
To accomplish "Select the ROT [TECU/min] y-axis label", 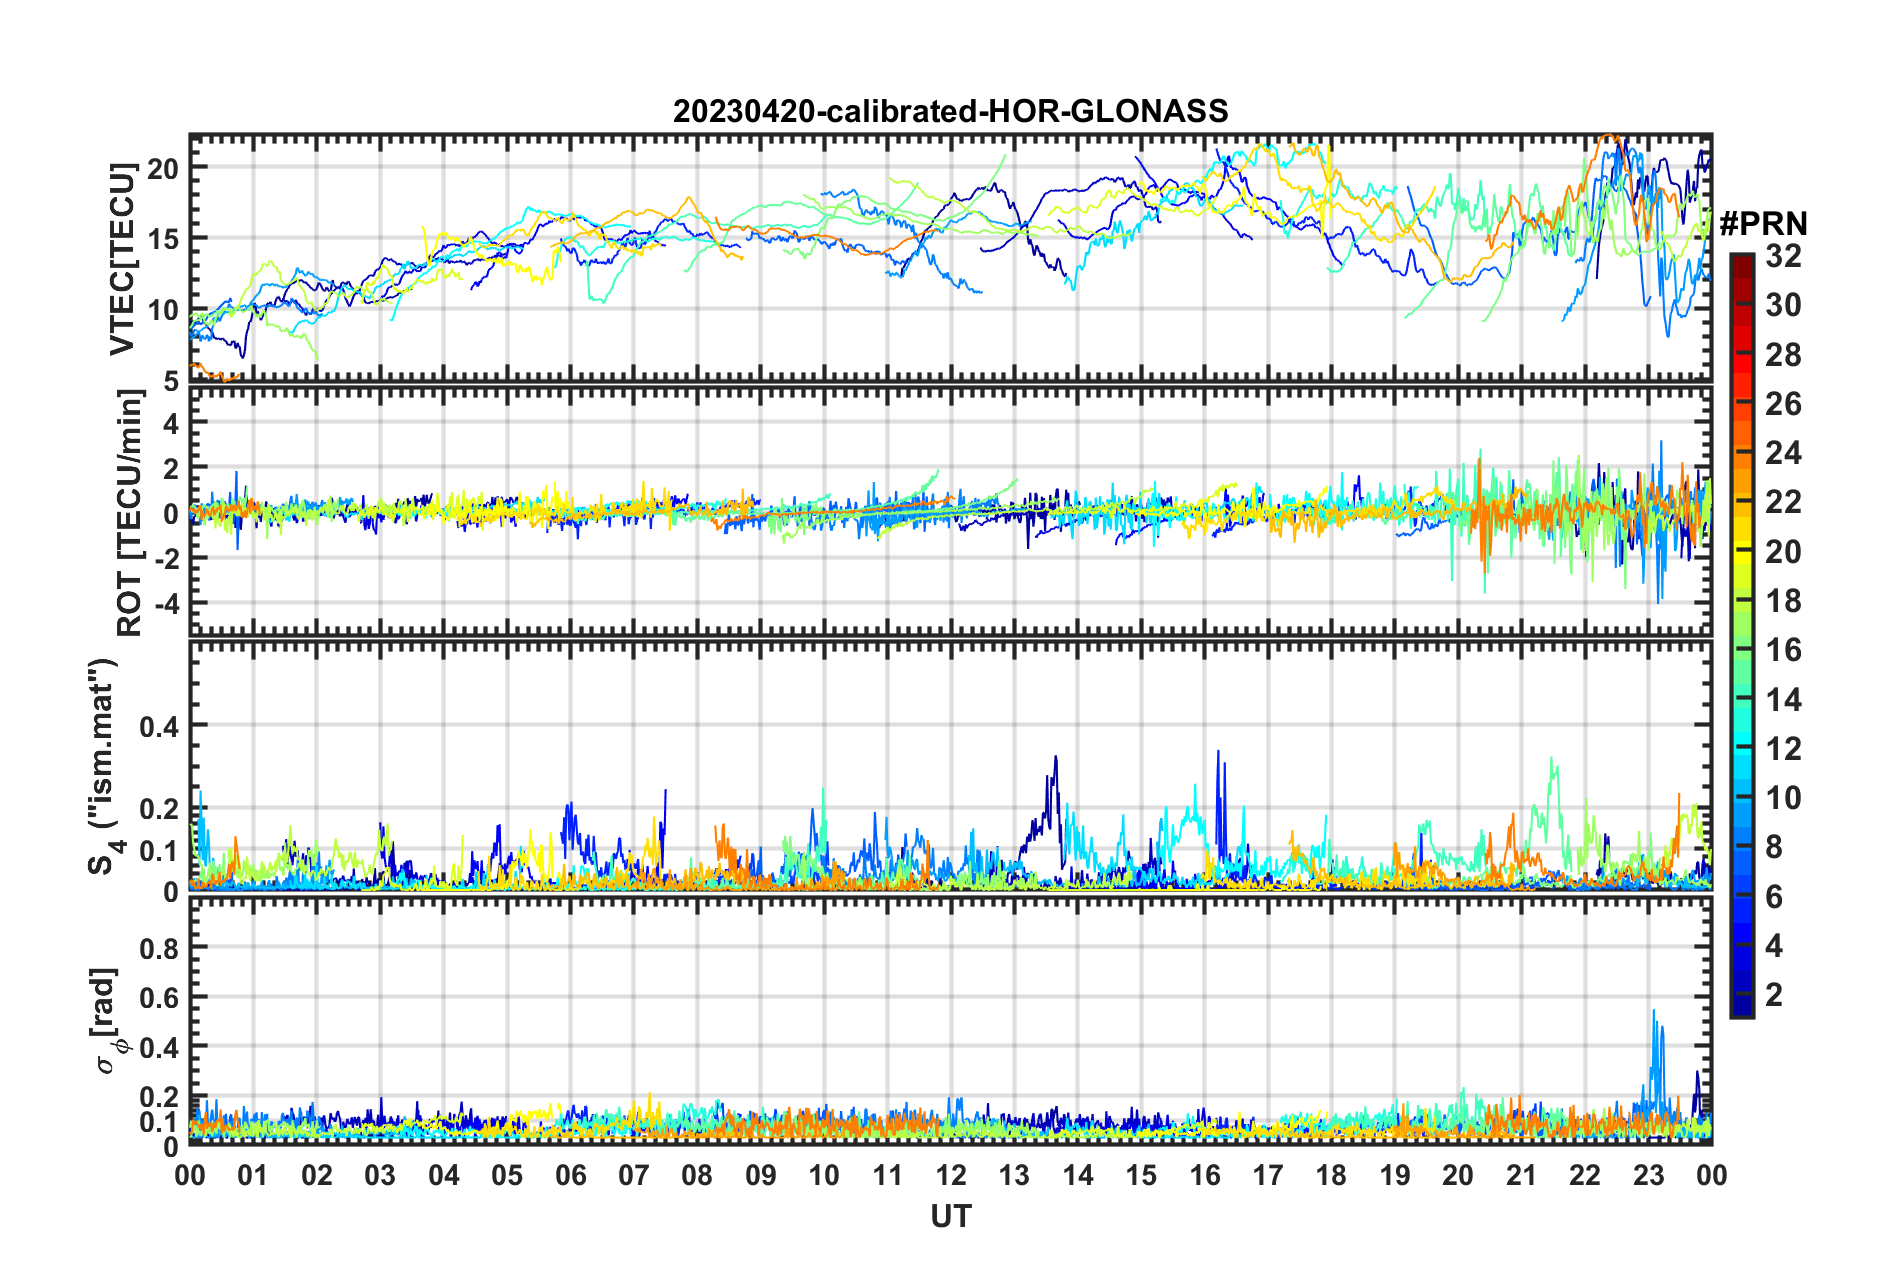I will pyautogui.click(x=130, y=513).
